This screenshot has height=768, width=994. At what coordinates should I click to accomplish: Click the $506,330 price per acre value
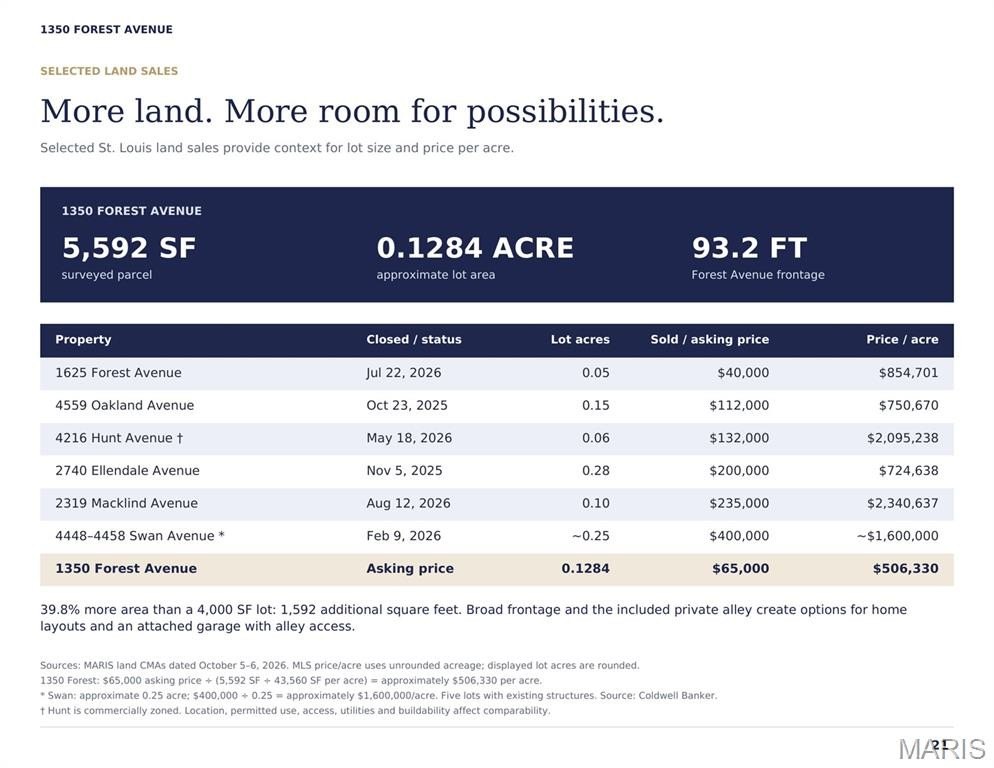point(905,569)
